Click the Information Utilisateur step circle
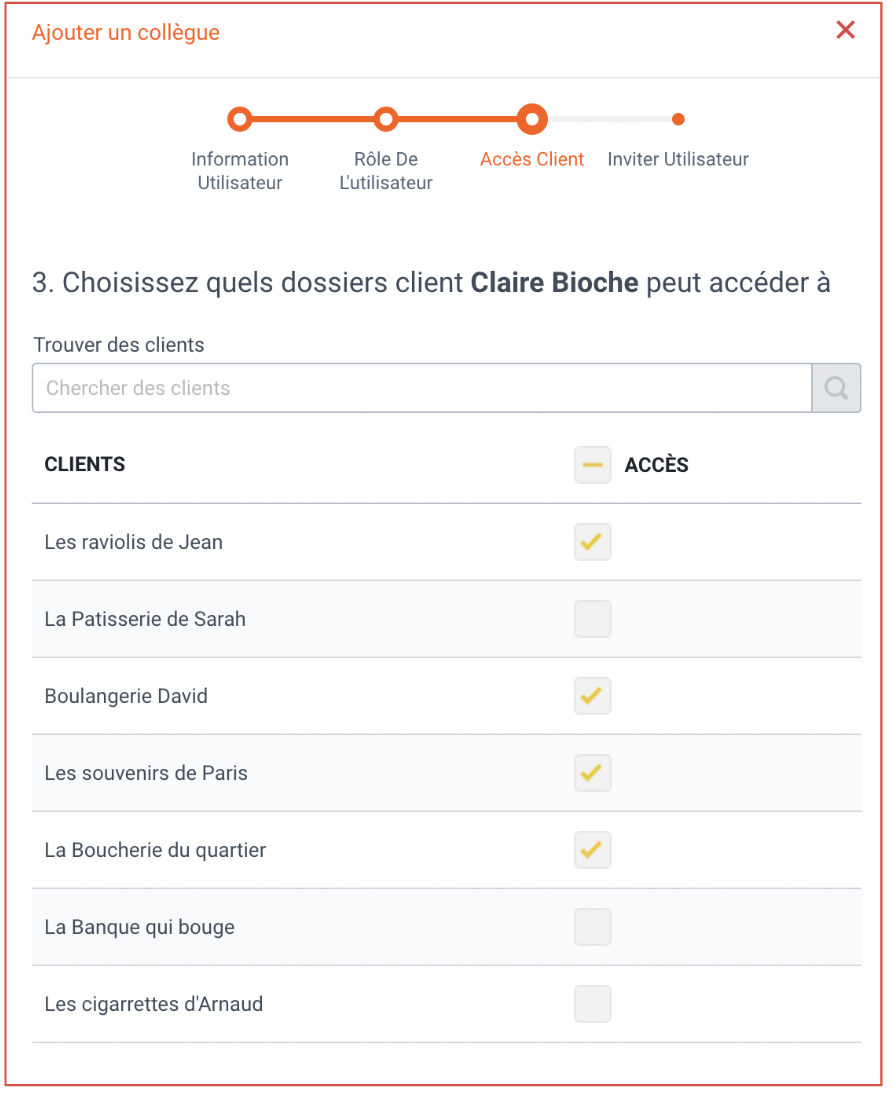892x1096 pixels. [x=240, y=120]
